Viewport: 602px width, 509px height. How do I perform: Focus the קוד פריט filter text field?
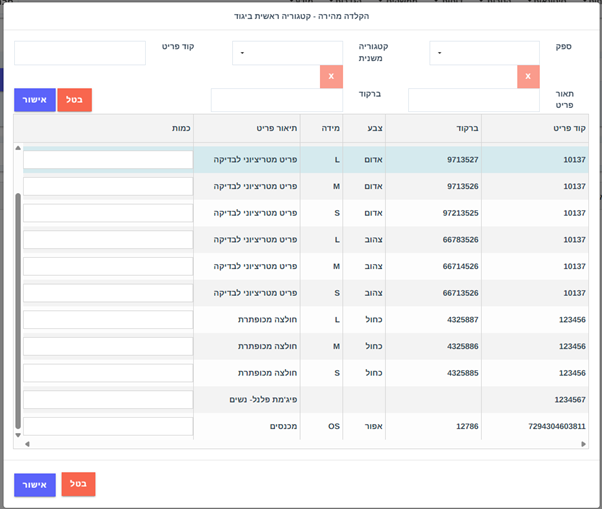pos(80,53)
